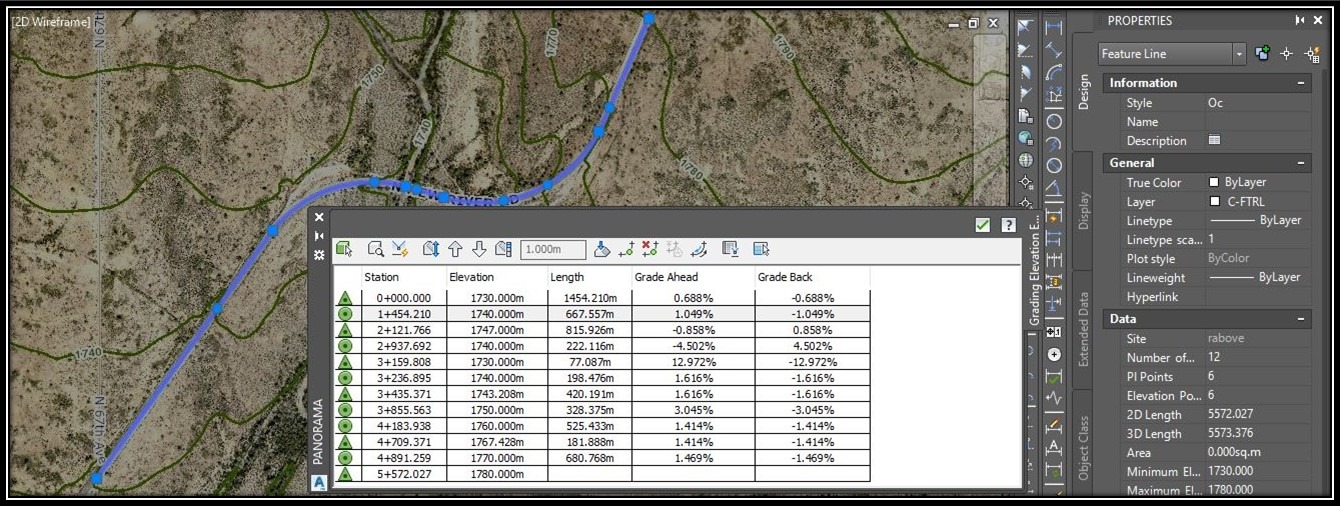Click the Flatten Grade or Elevations icon

click(x=602, y=249)
